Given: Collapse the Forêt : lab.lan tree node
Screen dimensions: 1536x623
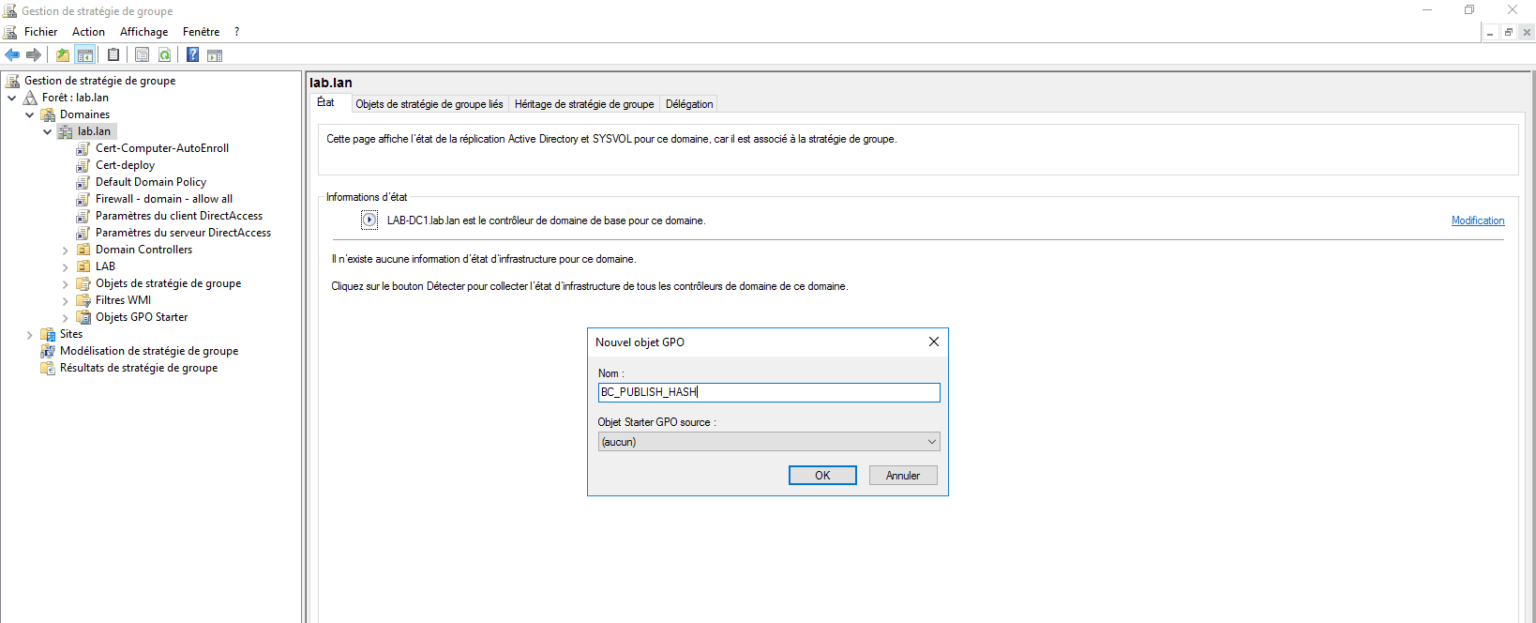Looking at the screenshot, I should pyautogui.click(x=12, y=98).
